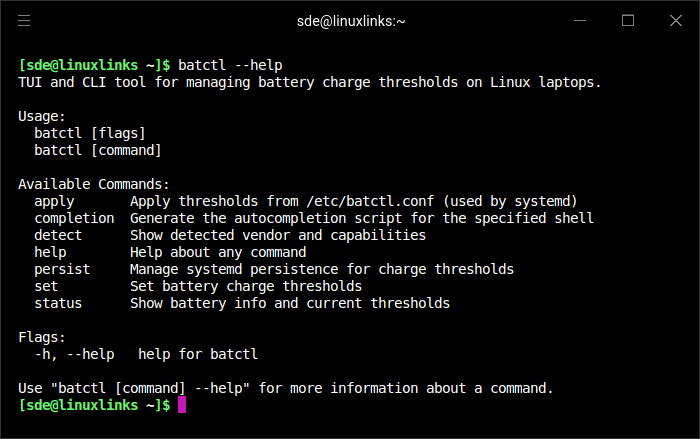This screenshot has width=700, height=439.
Task: Click the 'detect' command name
Action: tap(58, 235)
